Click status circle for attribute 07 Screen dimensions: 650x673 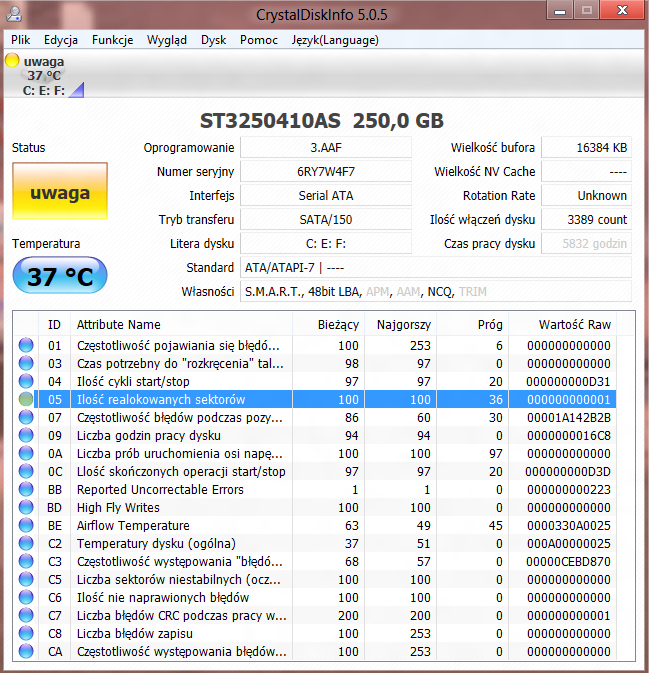(26, 417)
